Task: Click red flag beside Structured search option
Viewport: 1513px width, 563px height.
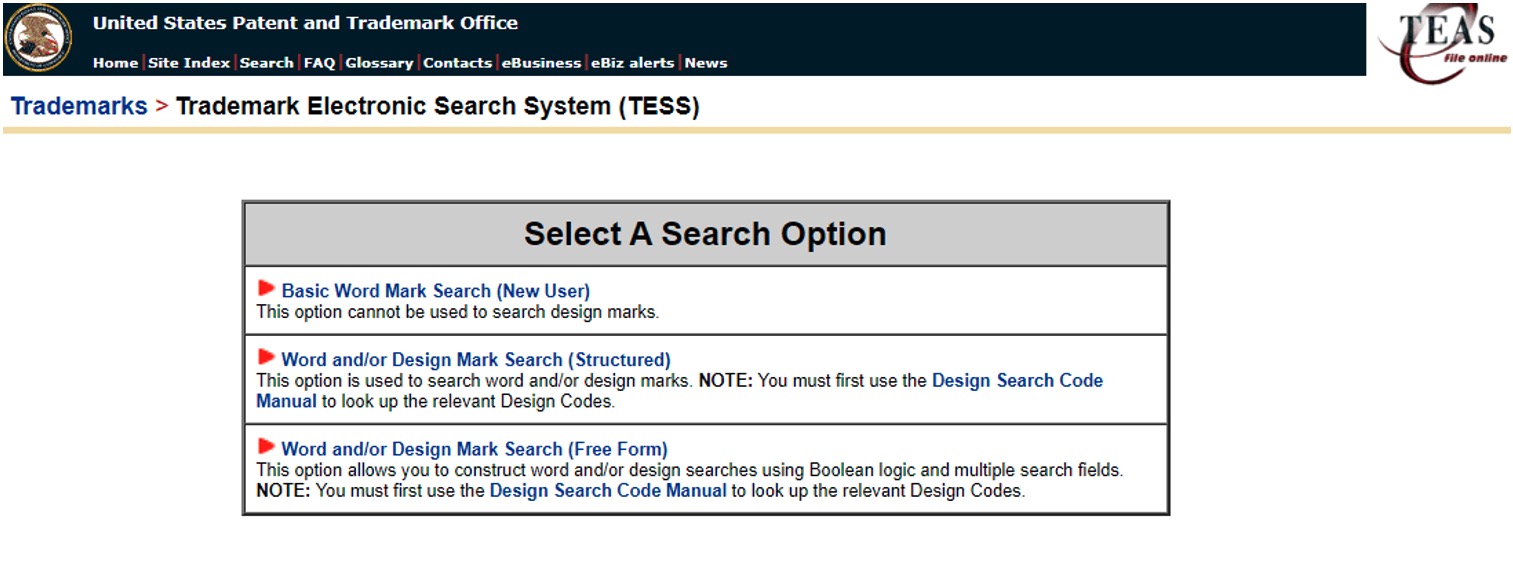Action: 266,357
